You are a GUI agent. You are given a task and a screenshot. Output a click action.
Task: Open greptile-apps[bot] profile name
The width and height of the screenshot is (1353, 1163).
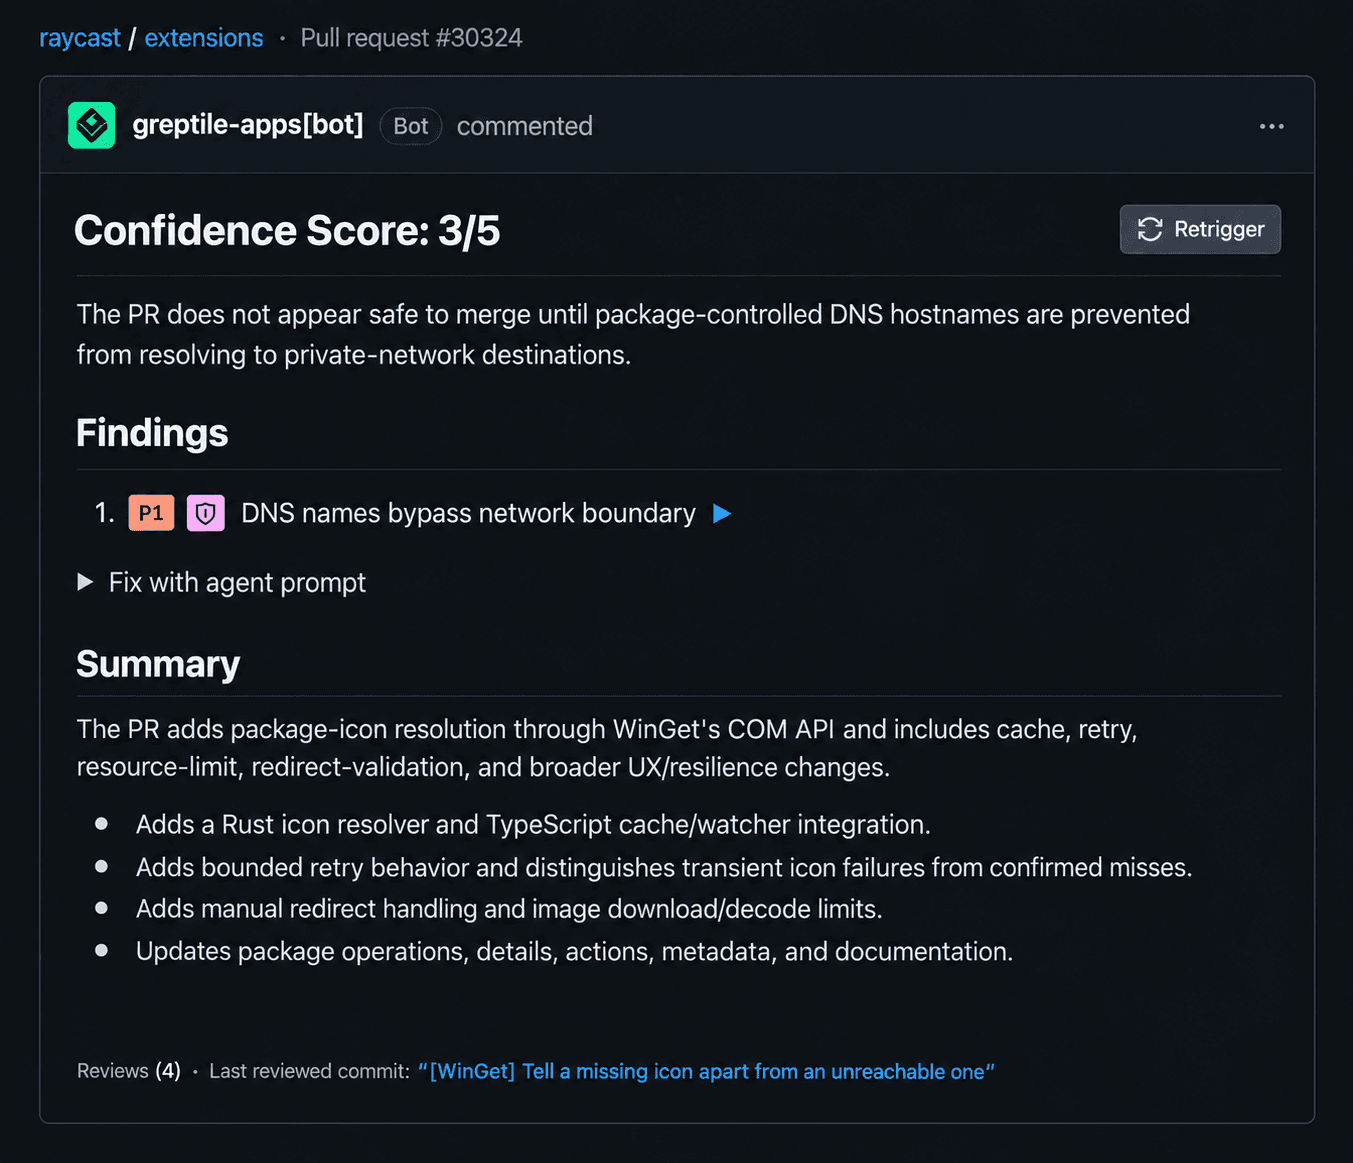tap(248, 125)
